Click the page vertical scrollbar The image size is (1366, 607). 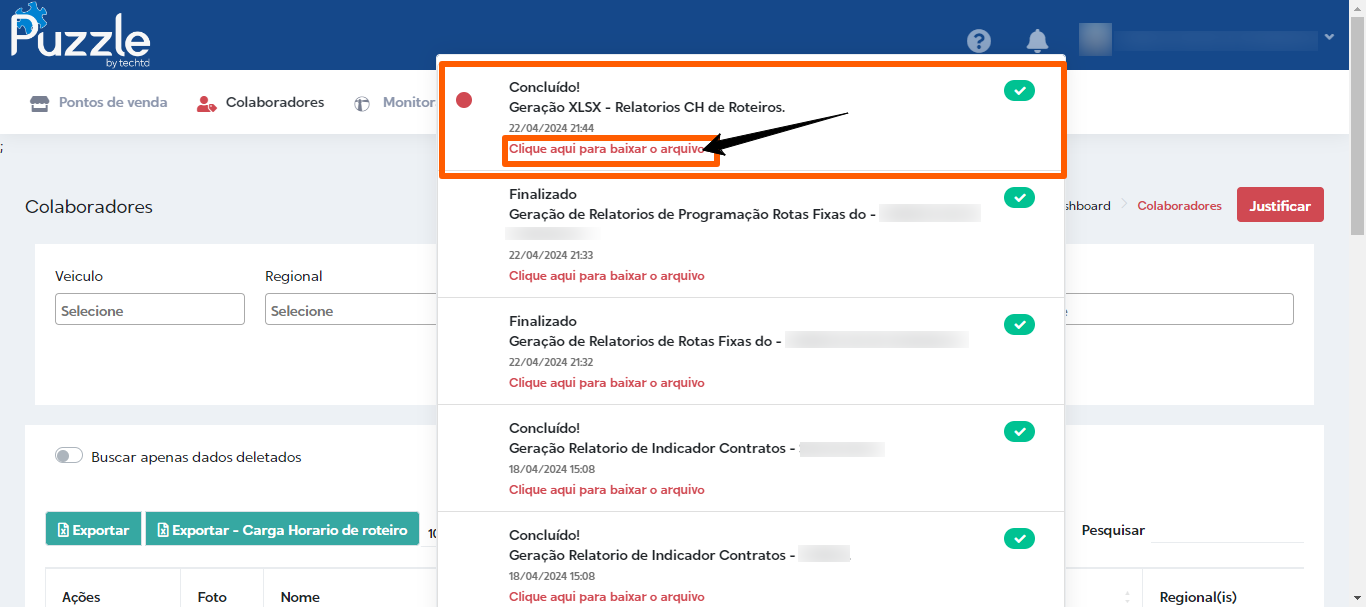click(x=1357, y=300)
